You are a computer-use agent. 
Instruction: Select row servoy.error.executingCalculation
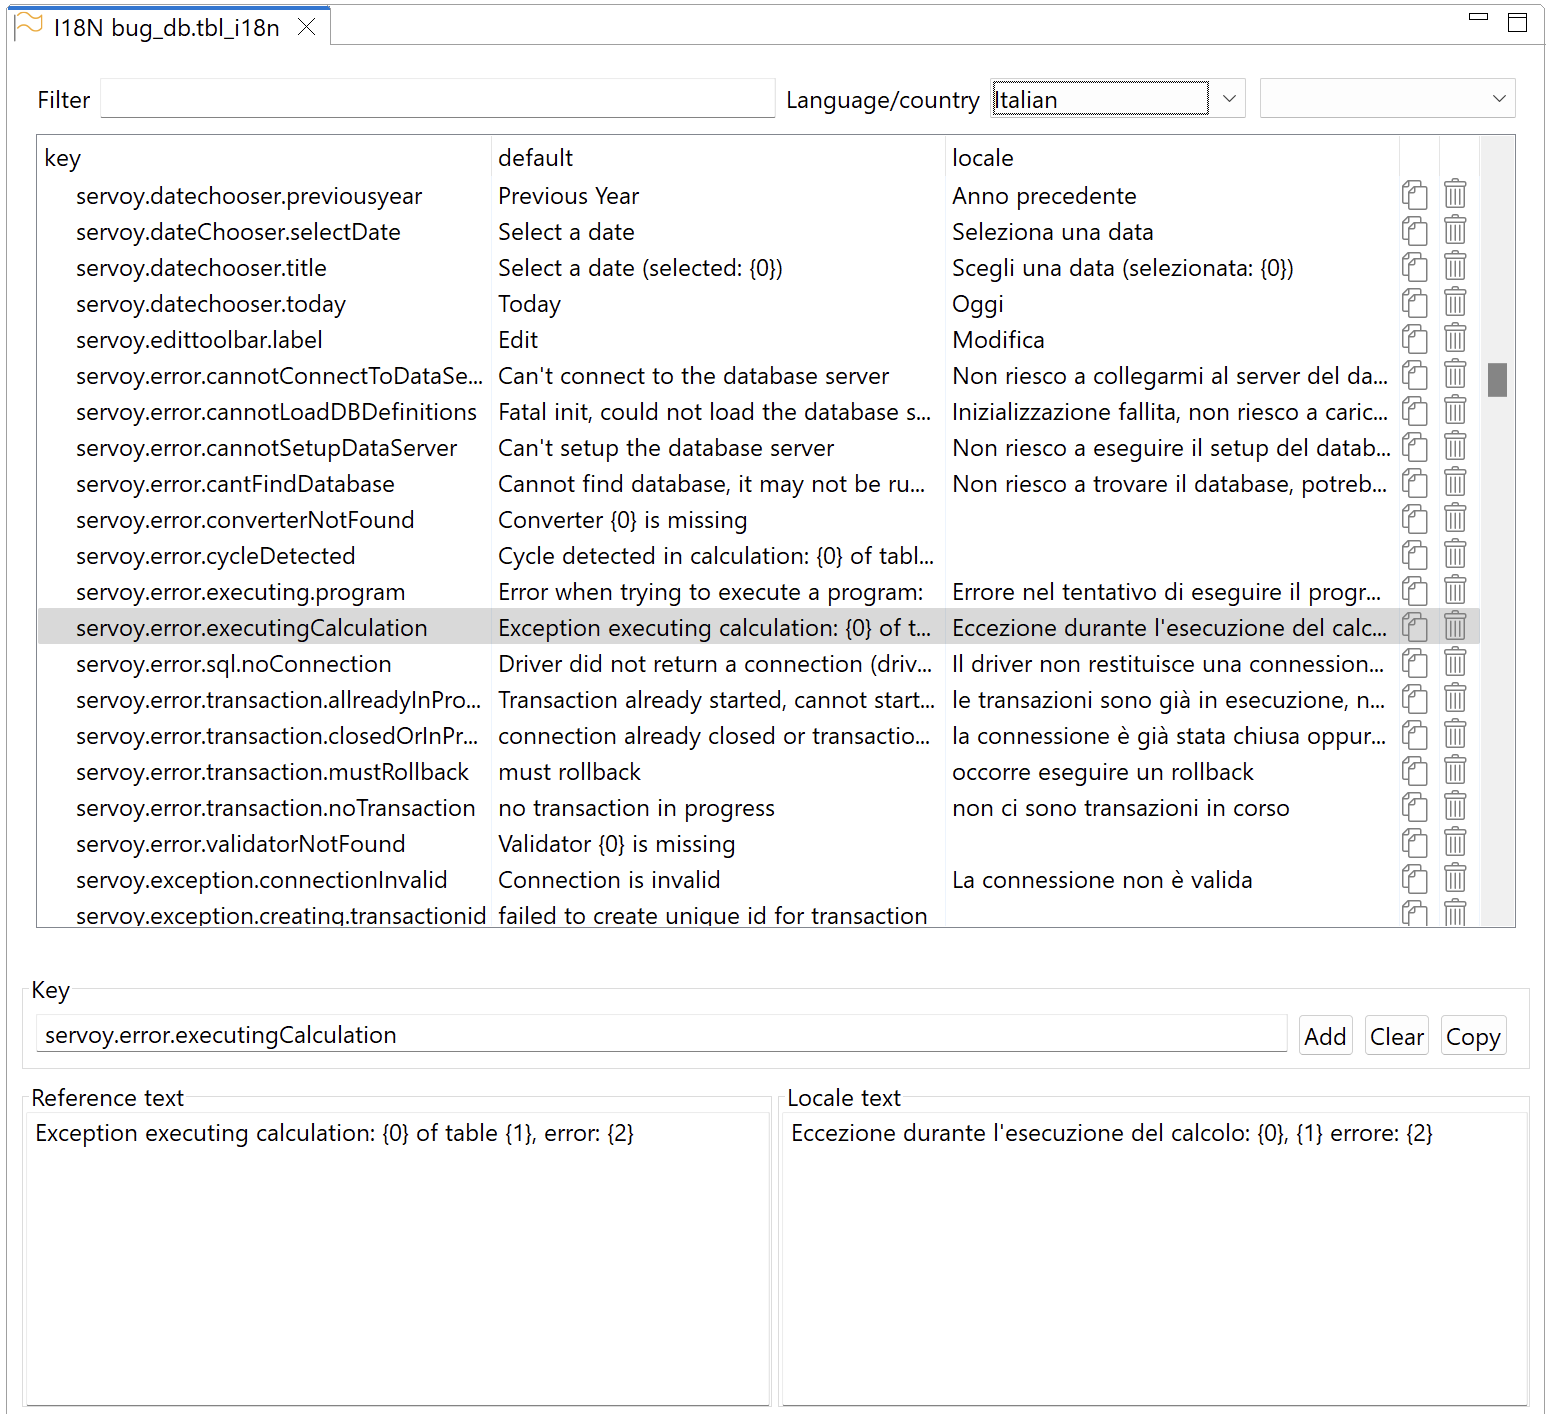pos(758,627)
